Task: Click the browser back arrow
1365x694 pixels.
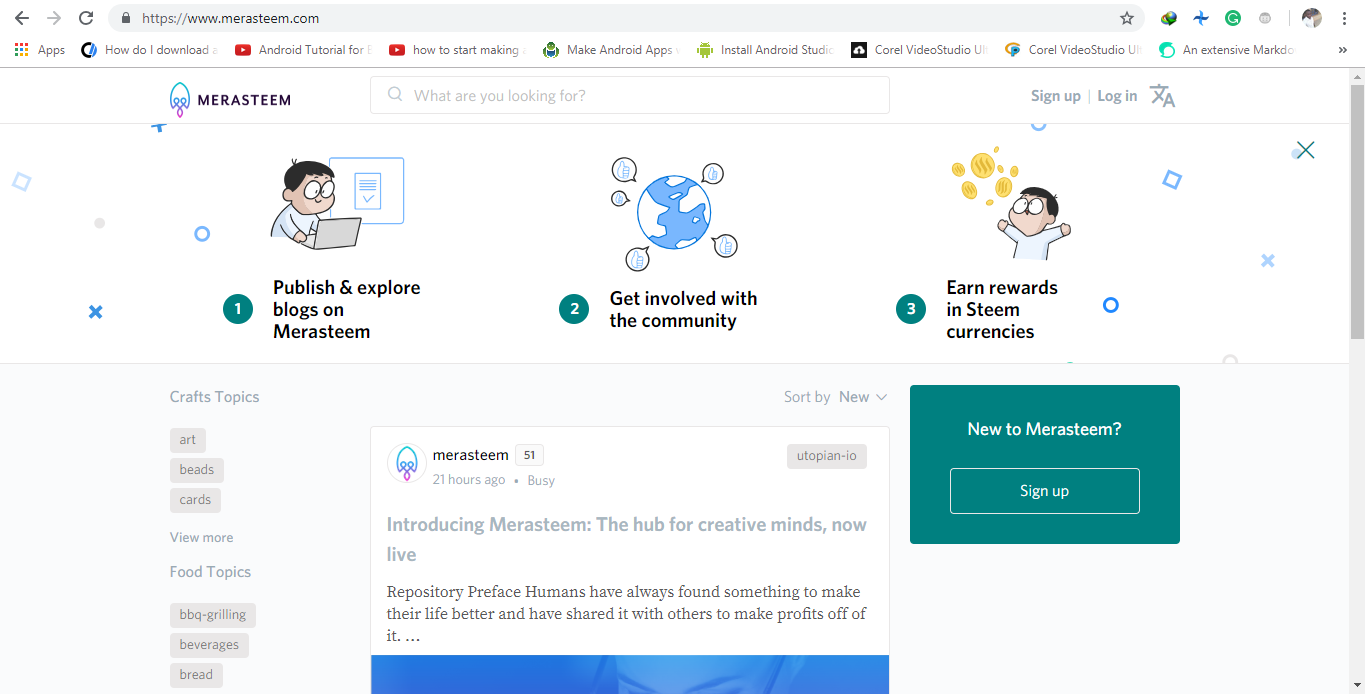Action: coord(22,18)
